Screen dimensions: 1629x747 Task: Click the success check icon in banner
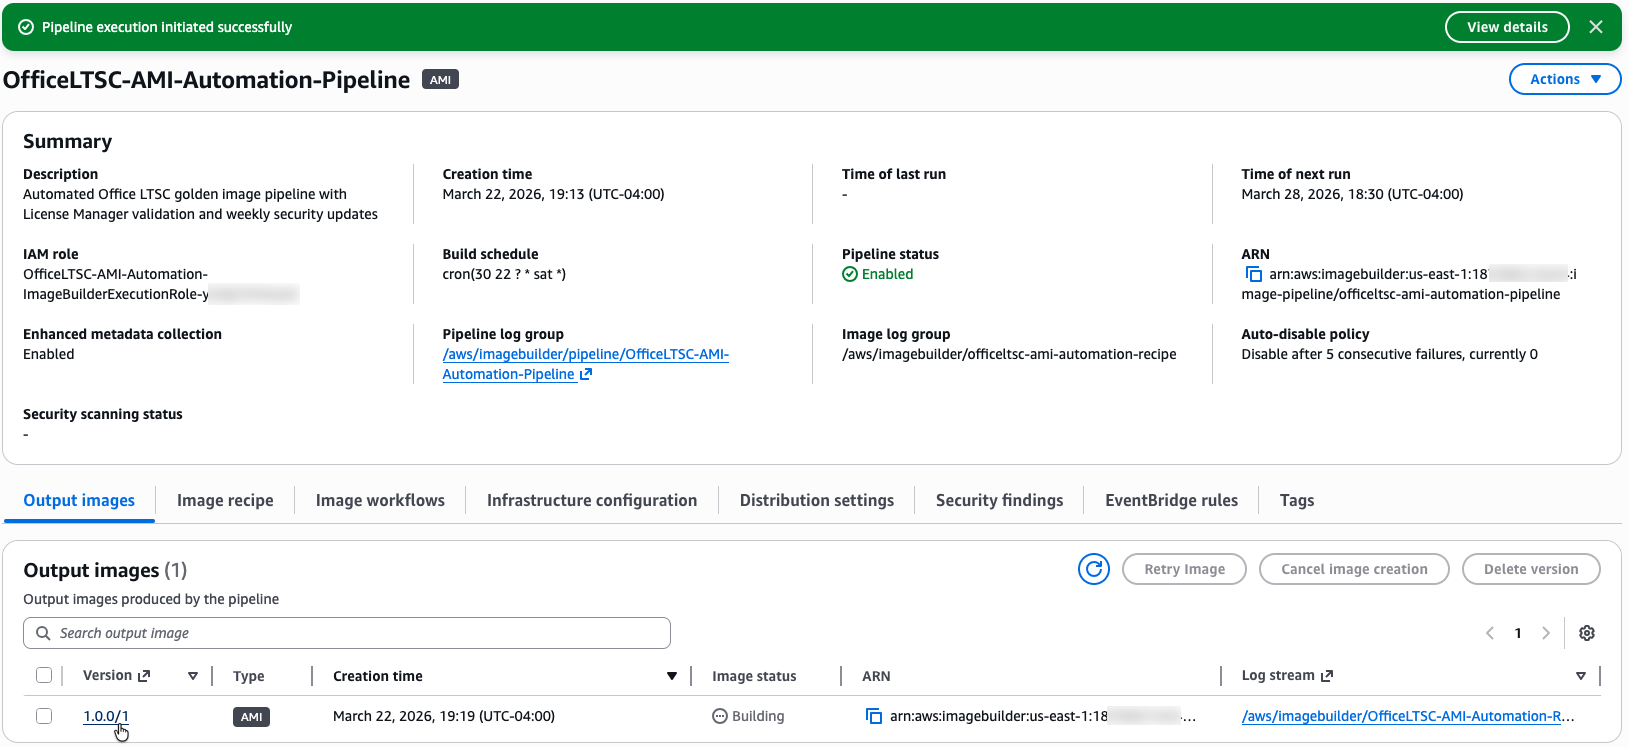(x=26, y=27)
